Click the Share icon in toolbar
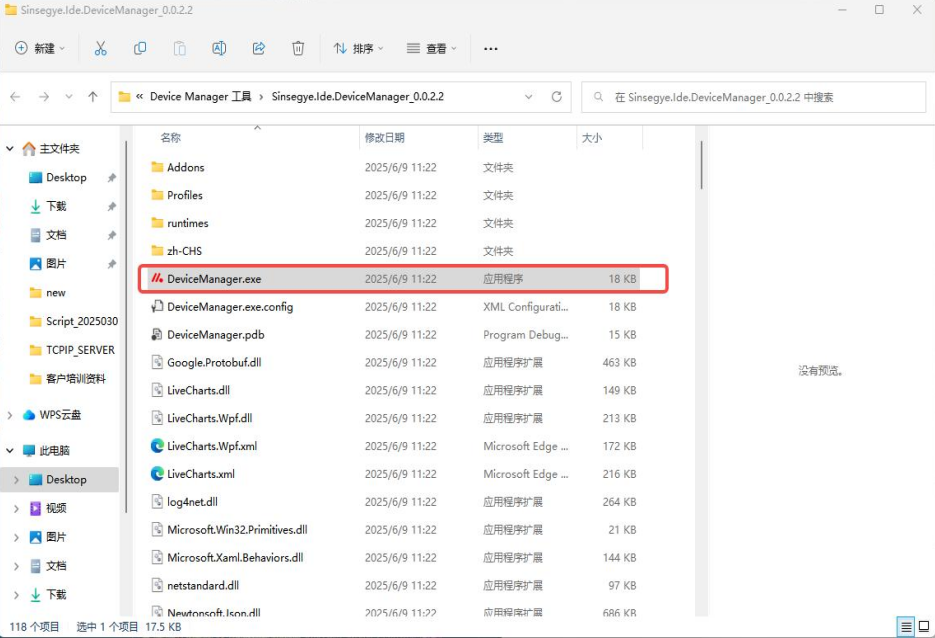935x638 pixels. (x=259, y=48)
